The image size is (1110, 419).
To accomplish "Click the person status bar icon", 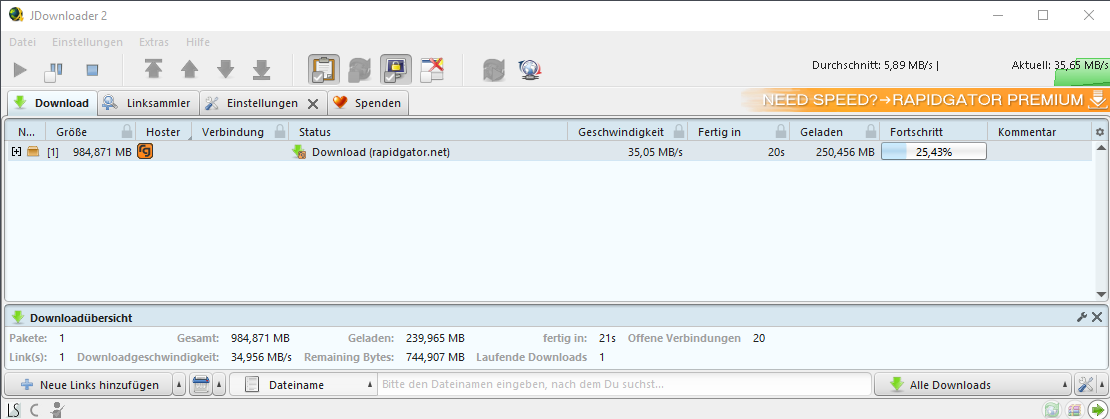I will (x=57, y=409).
